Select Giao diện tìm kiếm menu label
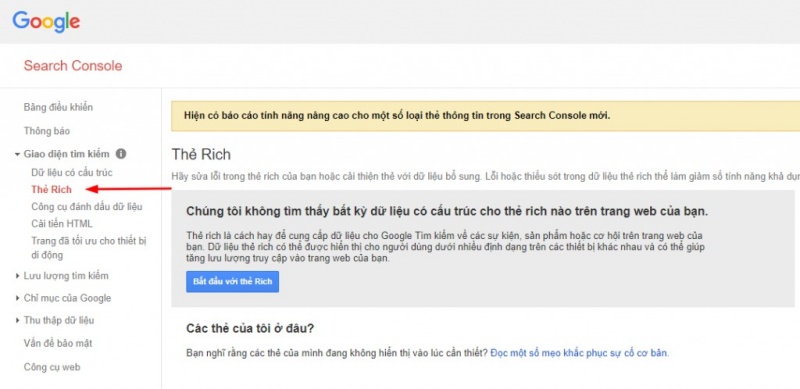The image size is (800, 389). 66,154
